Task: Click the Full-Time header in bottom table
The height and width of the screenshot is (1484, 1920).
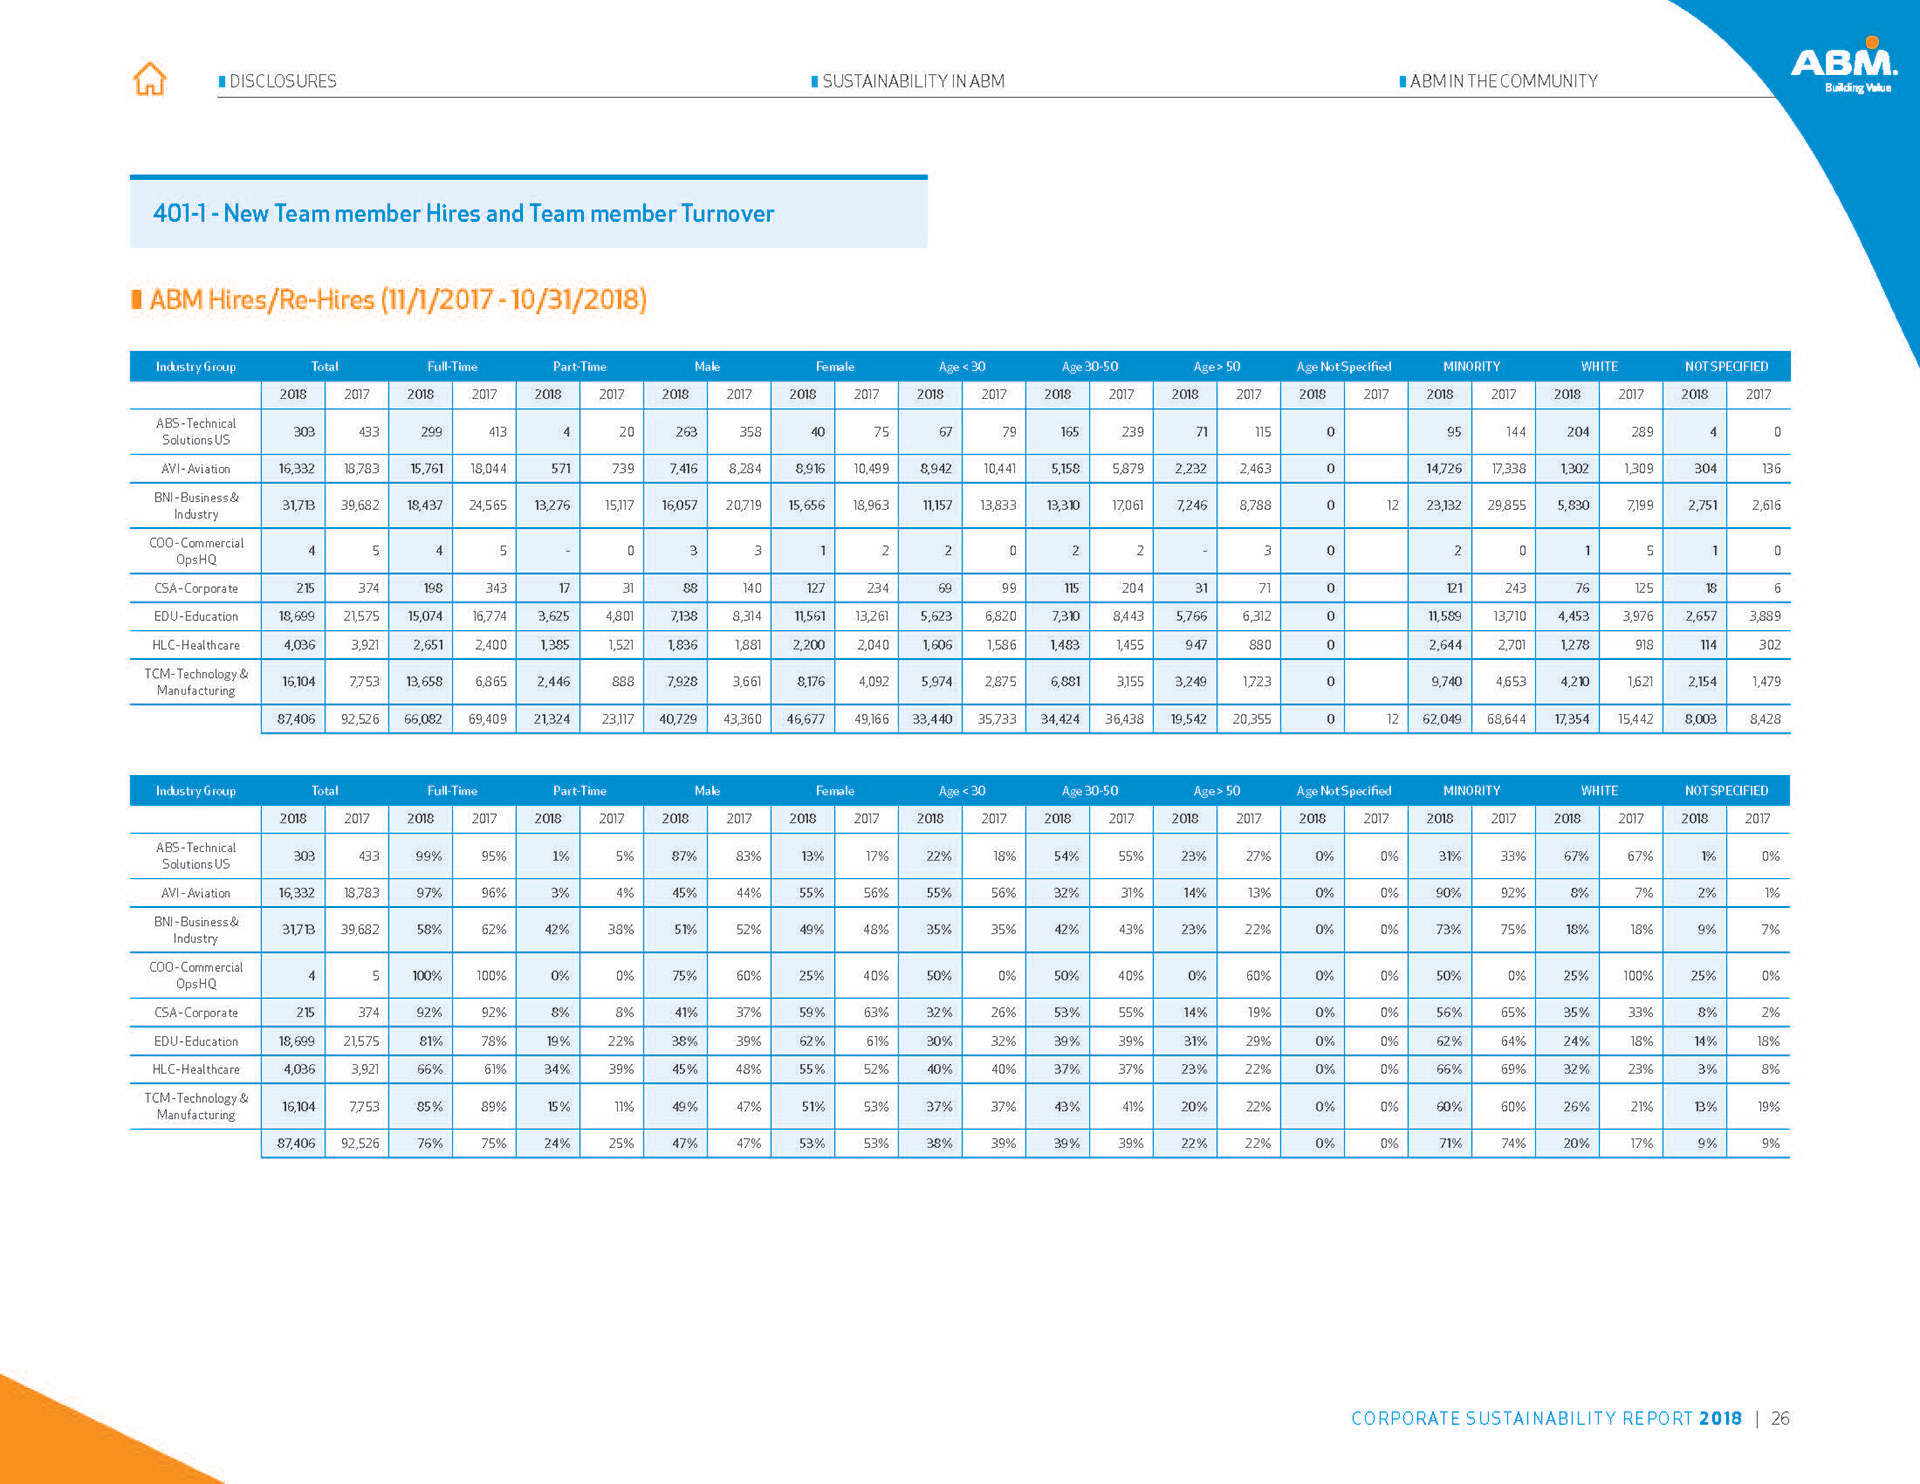Action: [x=452, y=790]
